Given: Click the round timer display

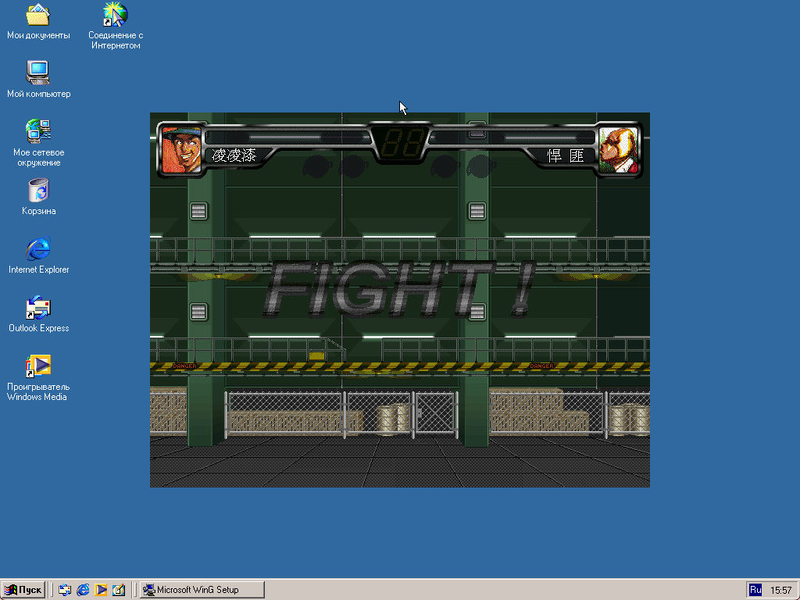Looking at the screenshot, I should [x=400, y=142].
